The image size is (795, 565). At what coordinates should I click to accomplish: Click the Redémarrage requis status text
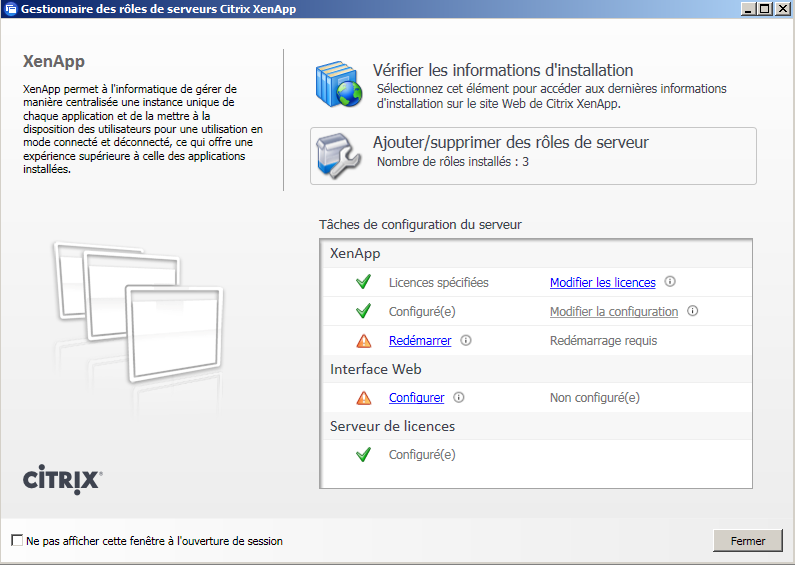[603, 340]
